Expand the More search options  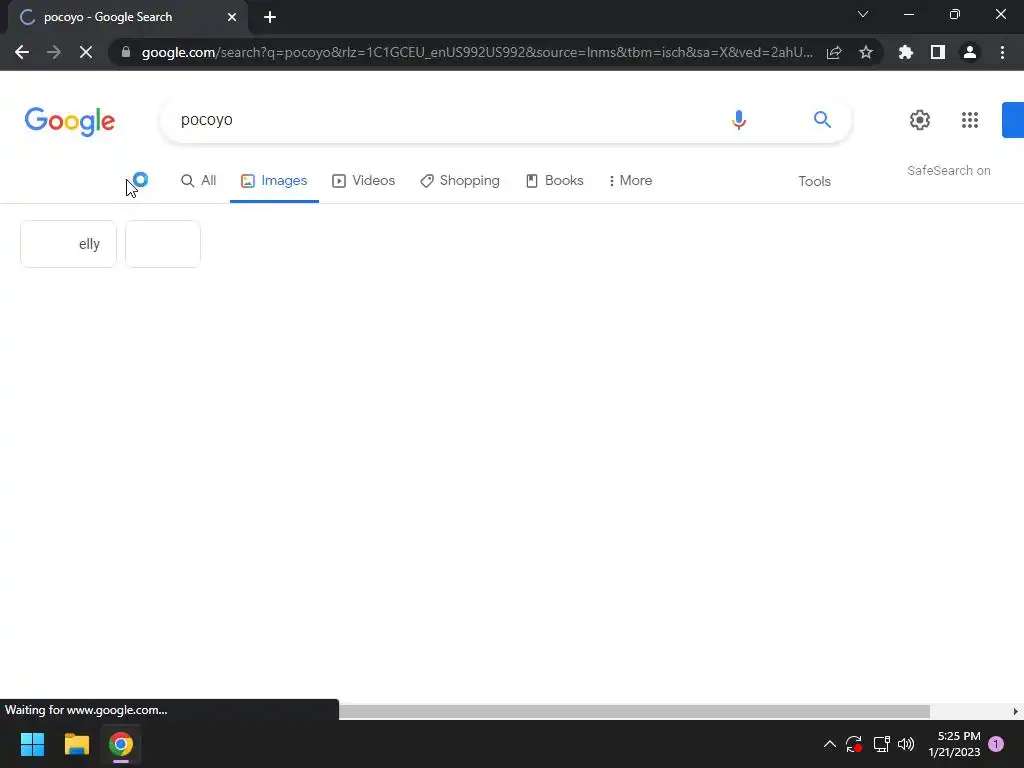(x=630, y=181)
